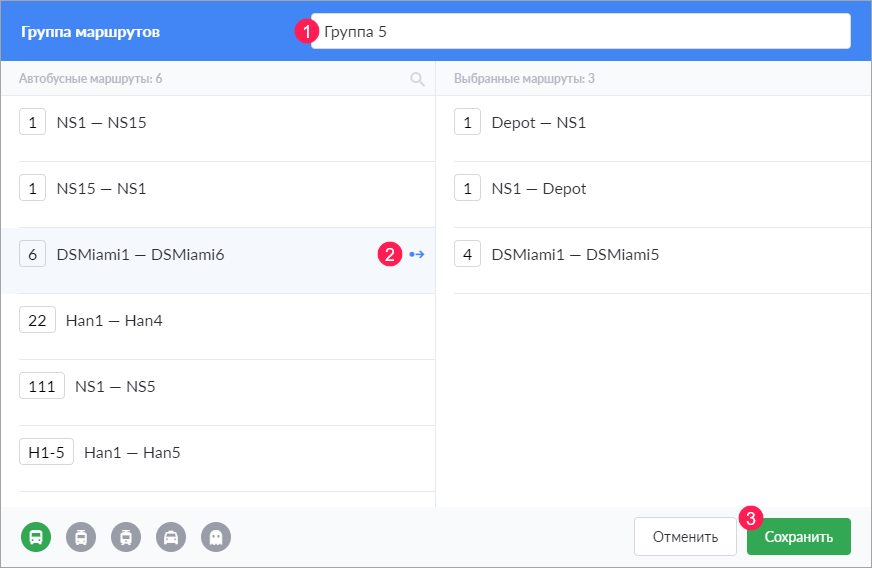The height and width of the screenshot is (568, 872).
Task: Click the ghost icon in the bottom bar
Action: pyautogui.click(x=216, y=537)
